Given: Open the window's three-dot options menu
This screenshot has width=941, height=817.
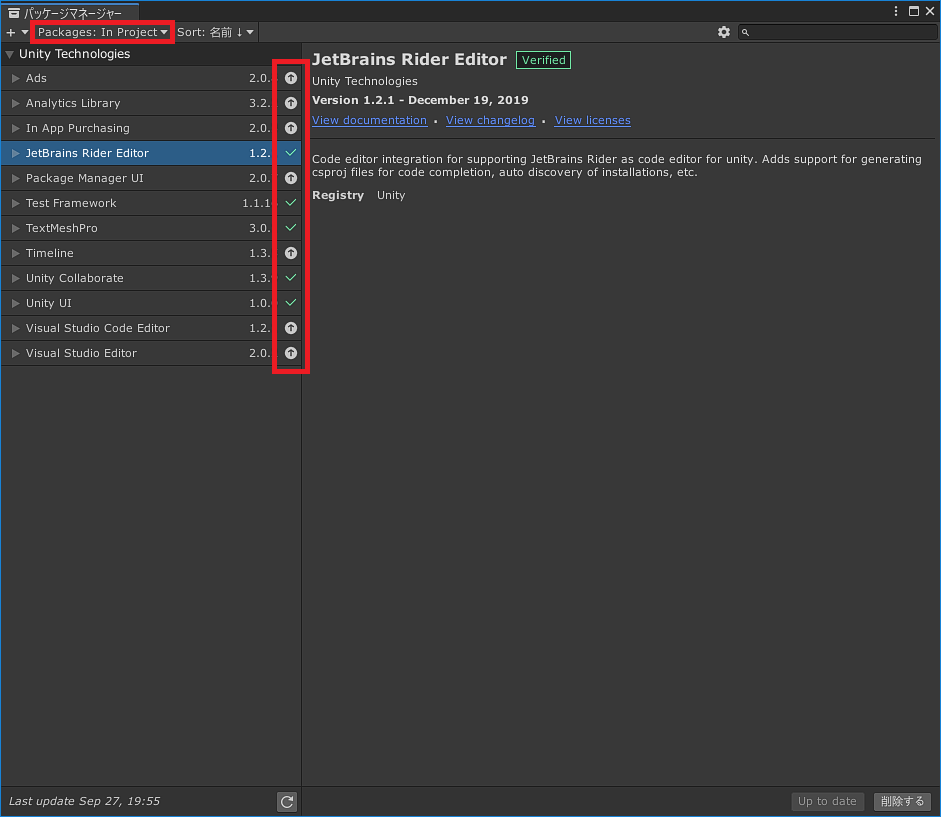Looking at the screenshot, I should point(895,11).
